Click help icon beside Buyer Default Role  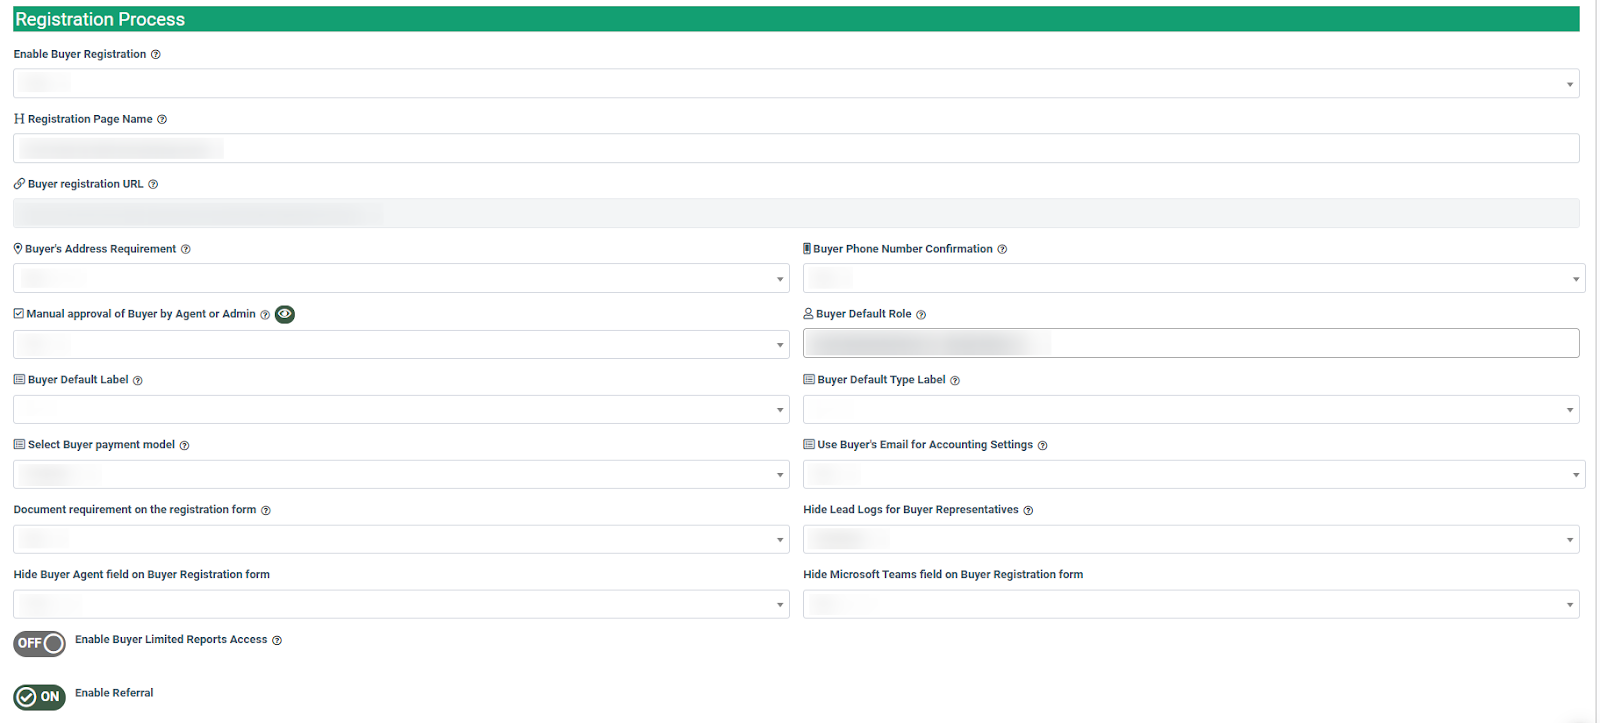(921, 315)
